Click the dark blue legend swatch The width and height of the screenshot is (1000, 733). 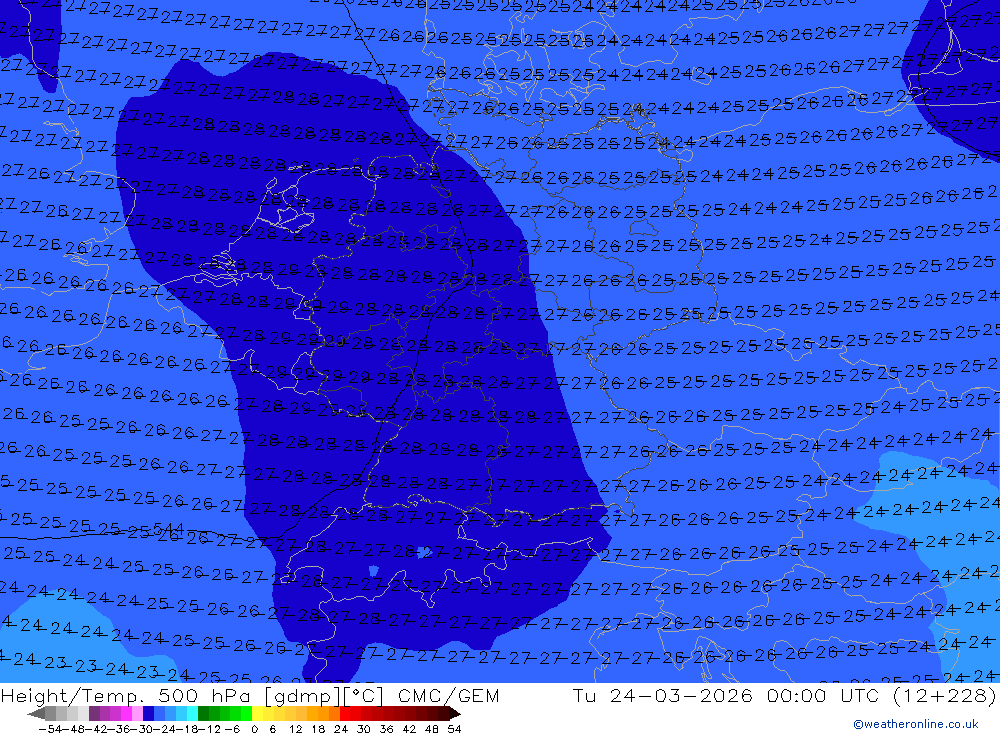148,713
